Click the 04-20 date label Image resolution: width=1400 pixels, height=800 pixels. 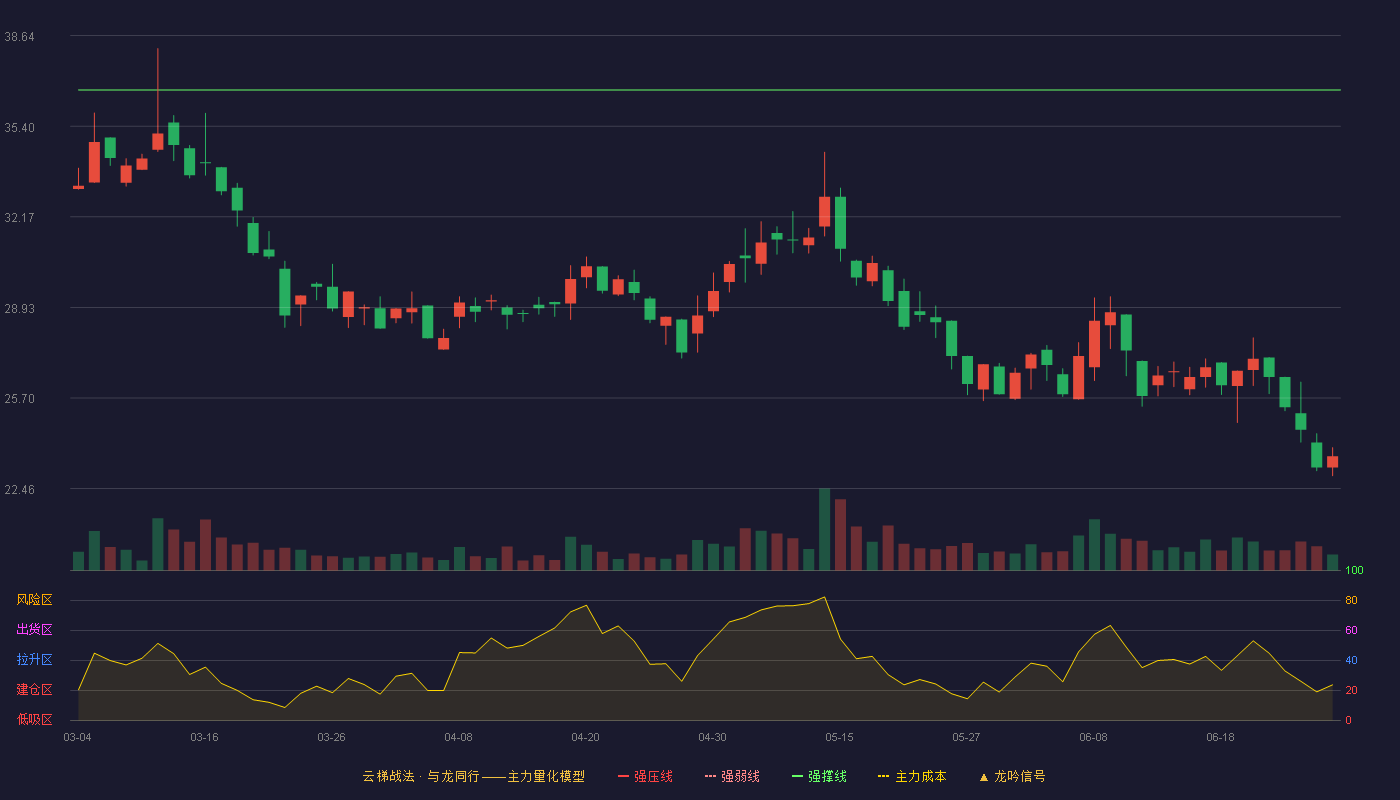[x=586, y=737]
